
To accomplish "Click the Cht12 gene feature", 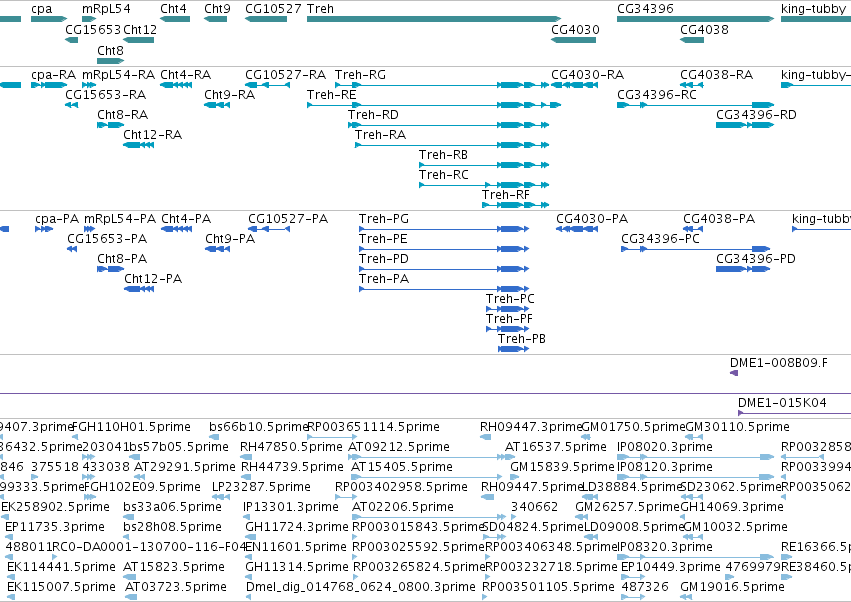I will pos(138,40).
